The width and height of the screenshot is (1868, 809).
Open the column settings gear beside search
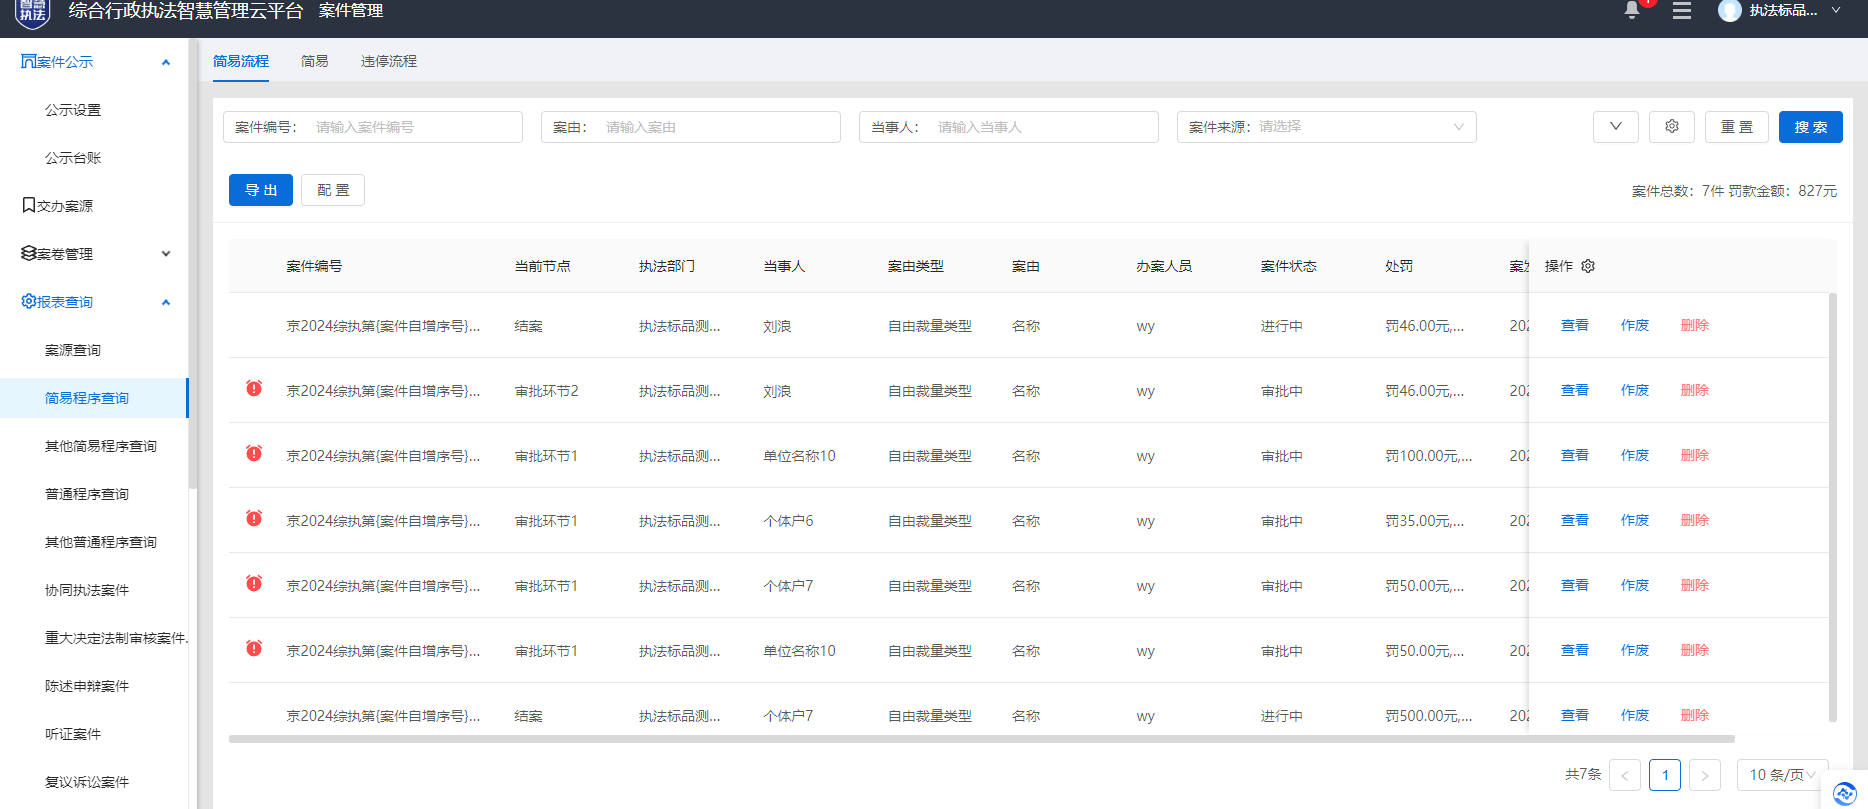[1672, 127]
